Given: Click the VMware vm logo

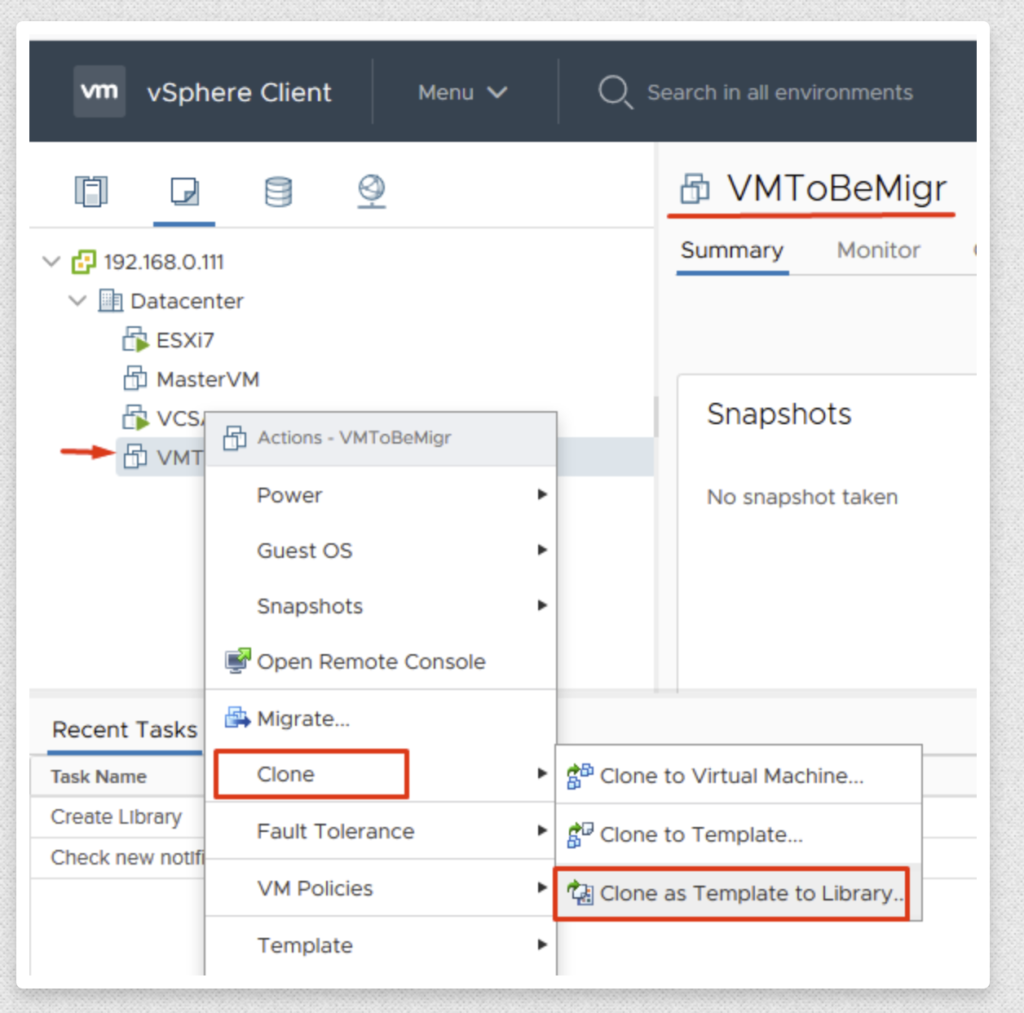Looking at the screenshot, I should [x=99, y=91].
